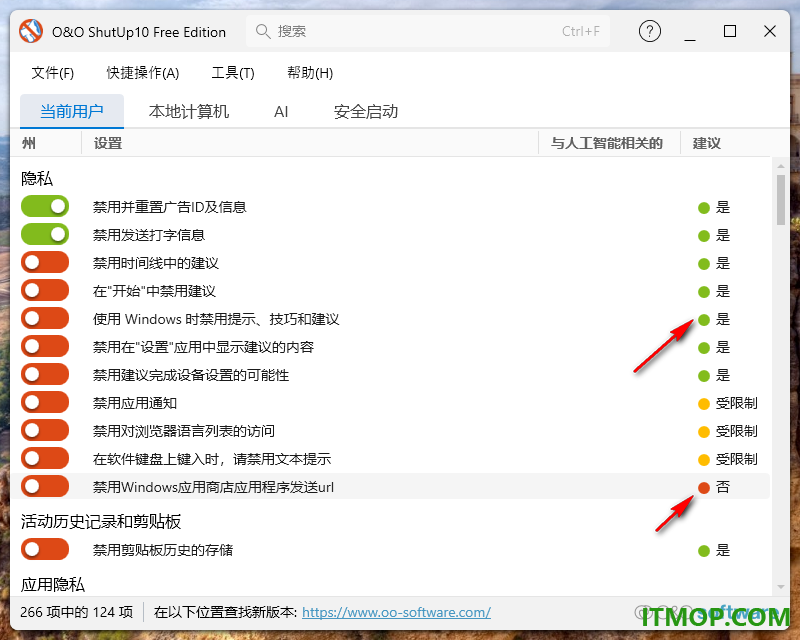Open the 帮助(H) menu
Viewport: 800px width, 640px height.
310,73
